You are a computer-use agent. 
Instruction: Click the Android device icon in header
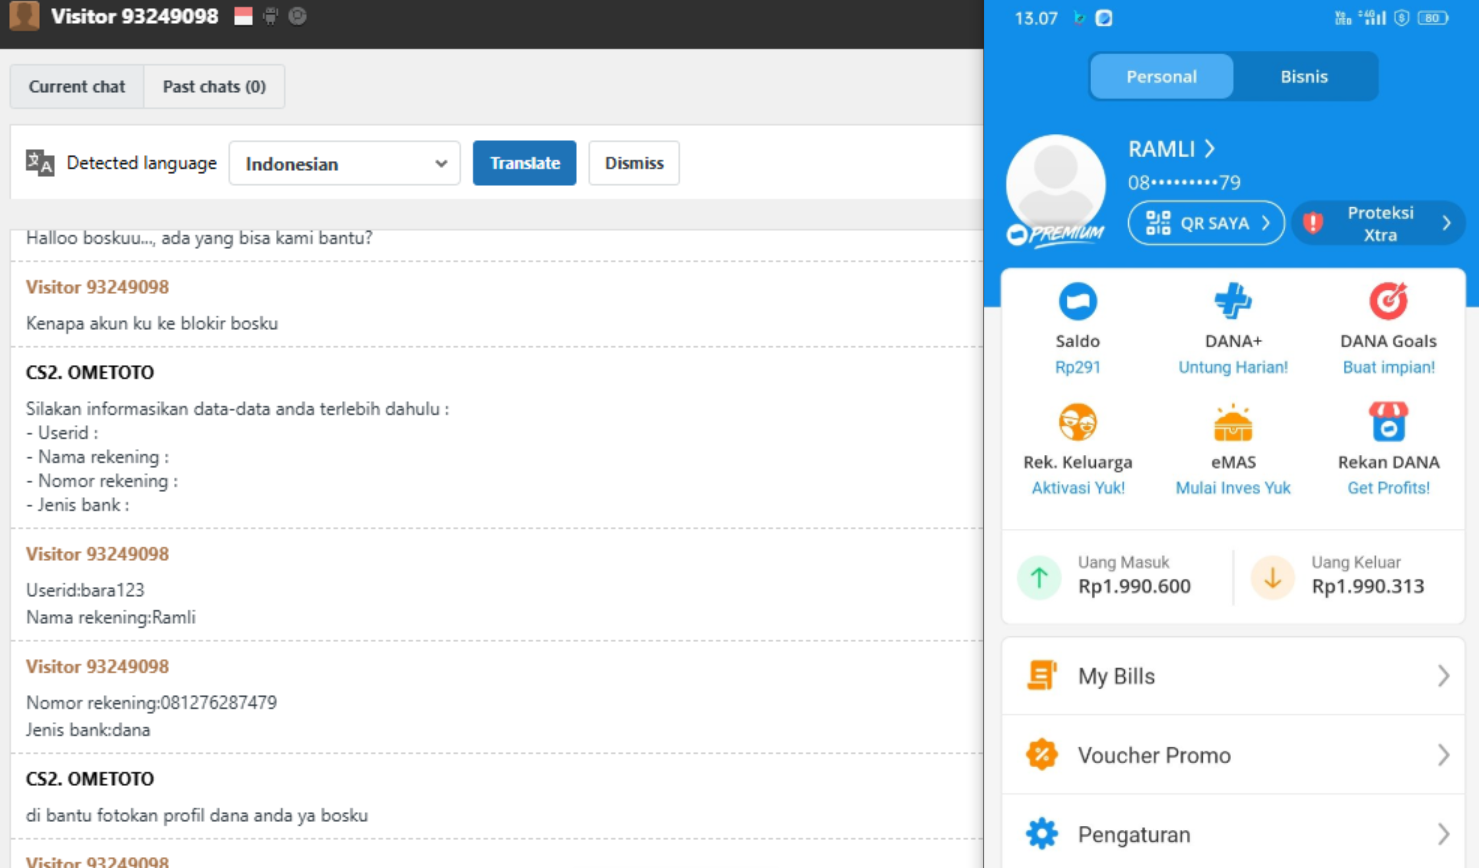270,16
